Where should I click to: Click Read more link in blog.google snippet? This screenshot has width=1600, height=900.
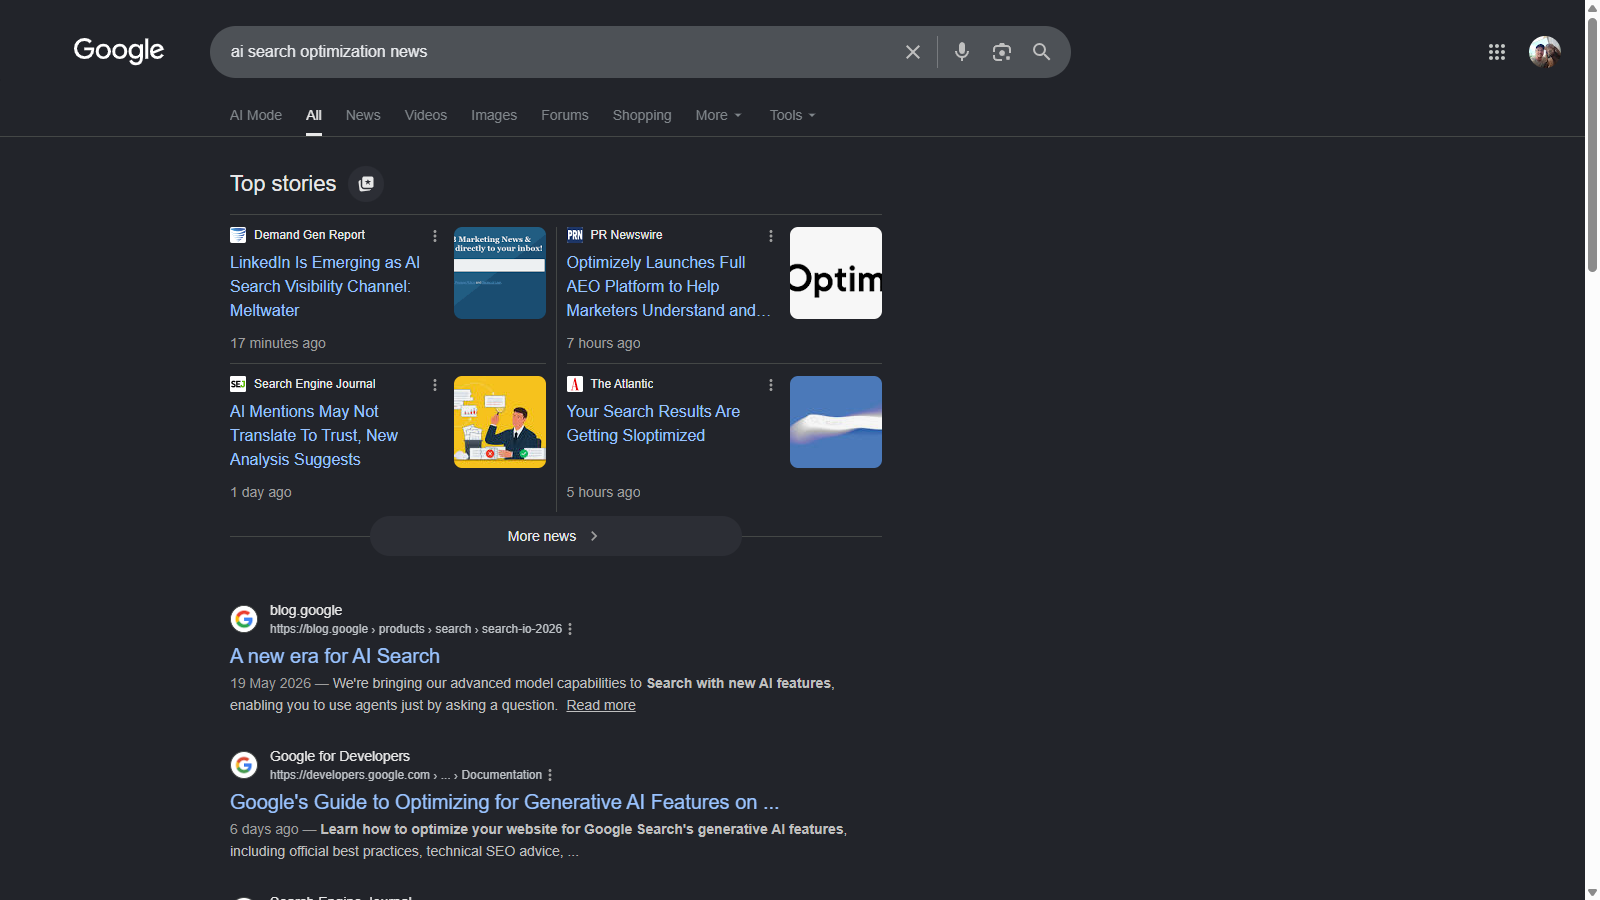coord(601,705)
